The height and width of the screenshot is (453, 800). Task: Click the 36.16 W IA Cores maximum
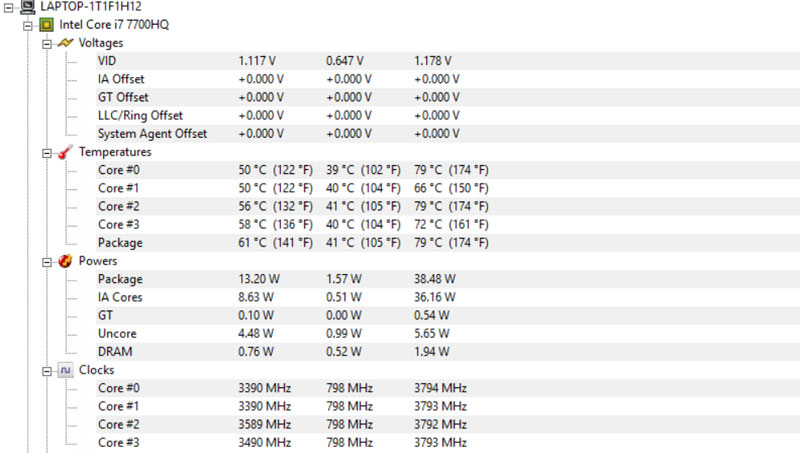(435, 297)
